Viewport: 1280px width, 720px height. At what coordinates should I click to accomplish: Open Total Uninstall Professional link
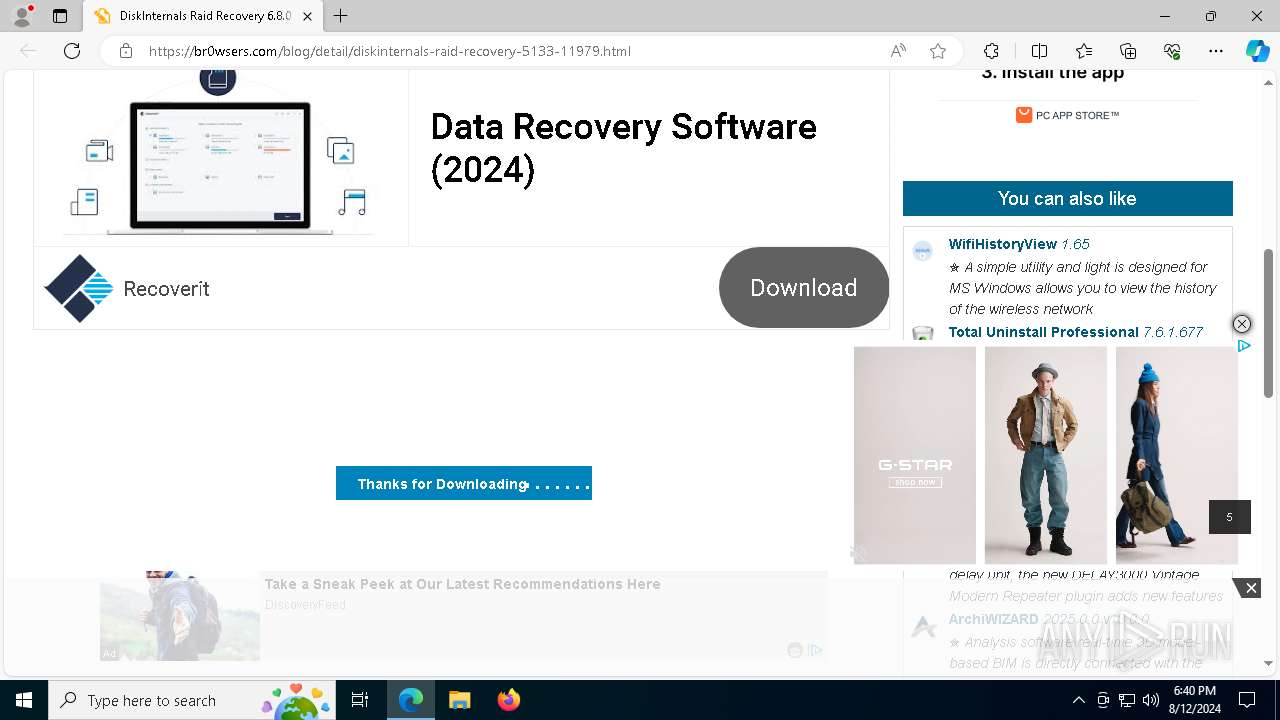[x=1076, y=332]
